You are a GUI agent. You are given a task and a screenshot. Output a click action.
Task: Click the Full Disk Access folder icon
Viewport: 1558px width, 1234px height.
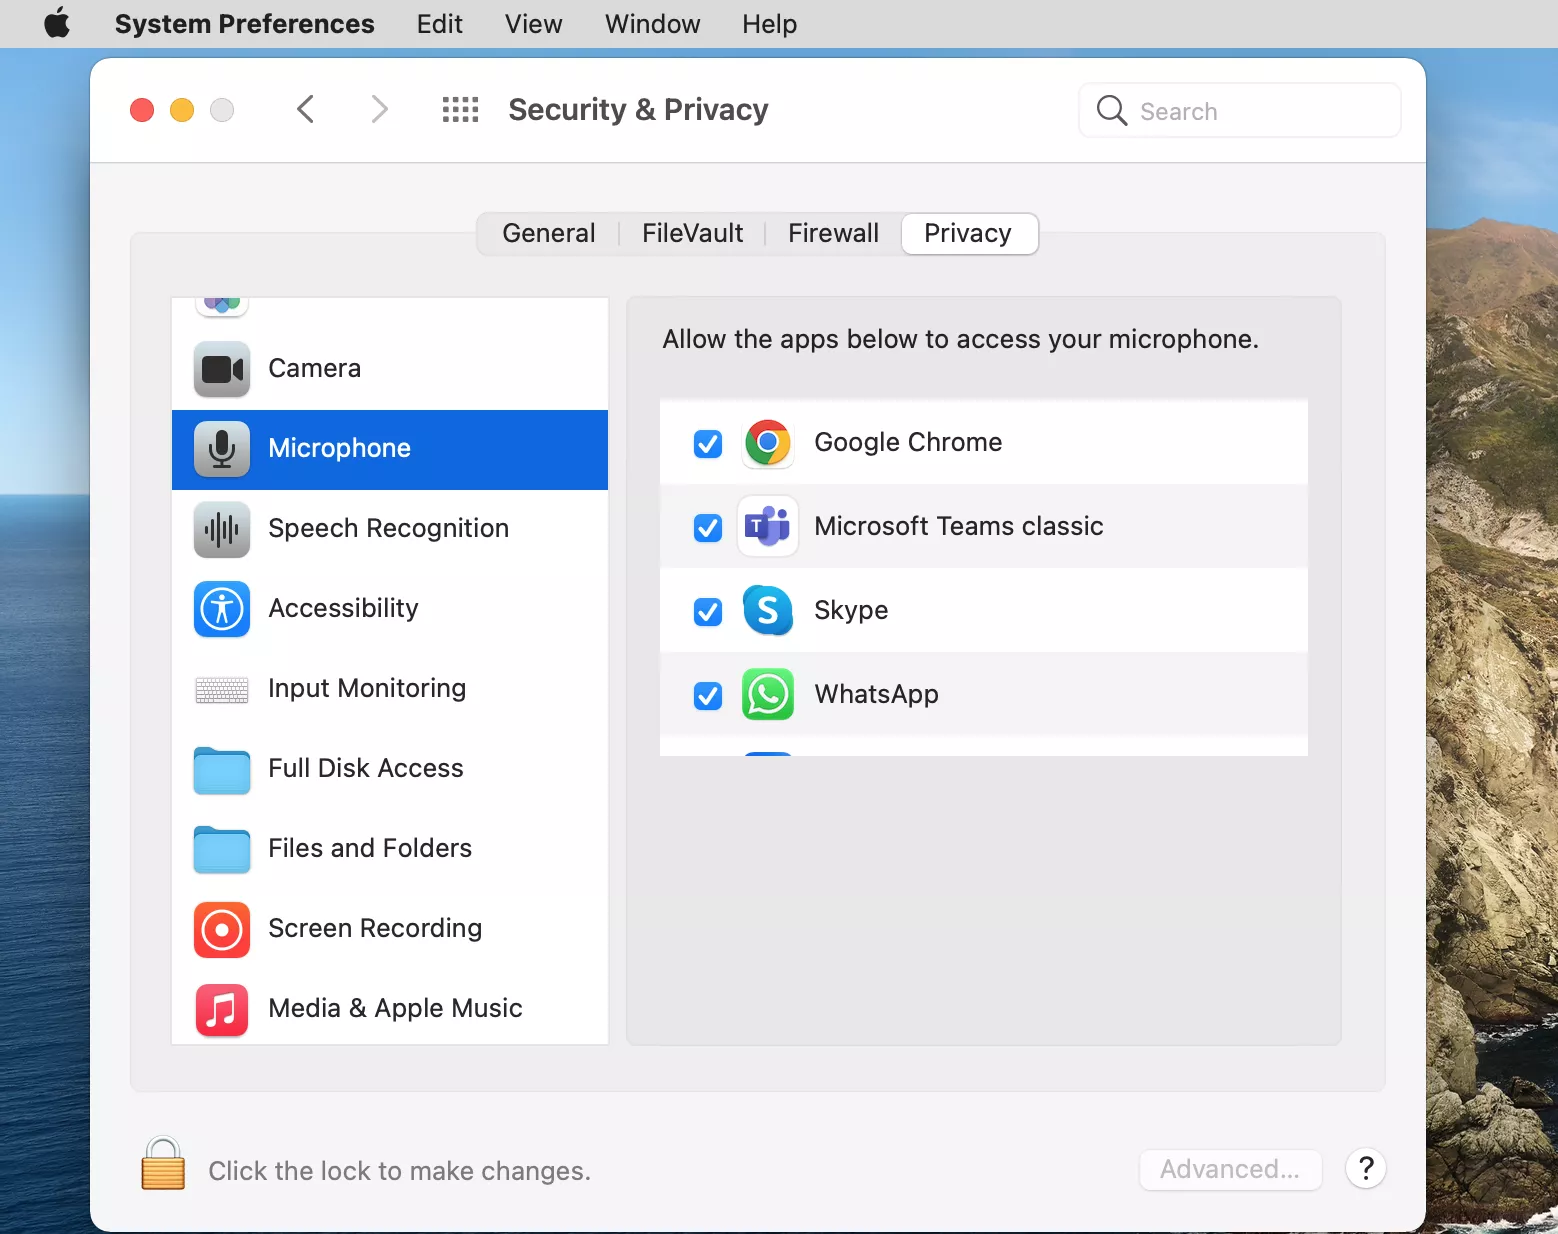click(222, 770)
